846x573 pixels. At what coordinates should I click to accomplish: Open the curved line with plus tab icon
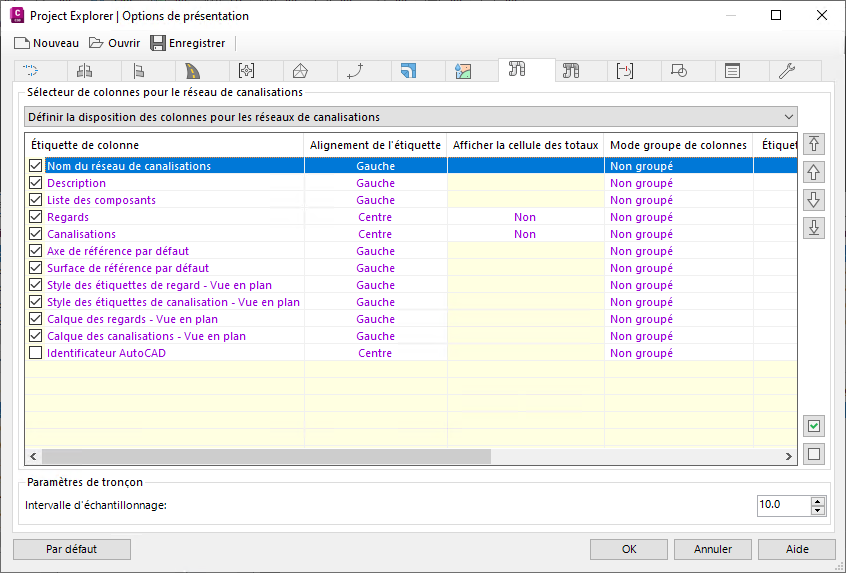coord(355,71)
